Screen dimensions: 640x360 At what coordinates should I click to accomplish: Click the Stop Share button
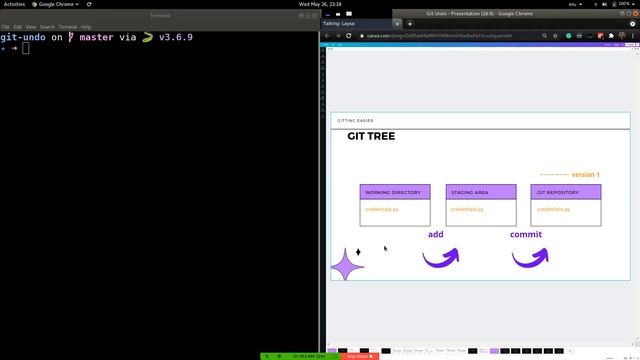tap(360, 356)
